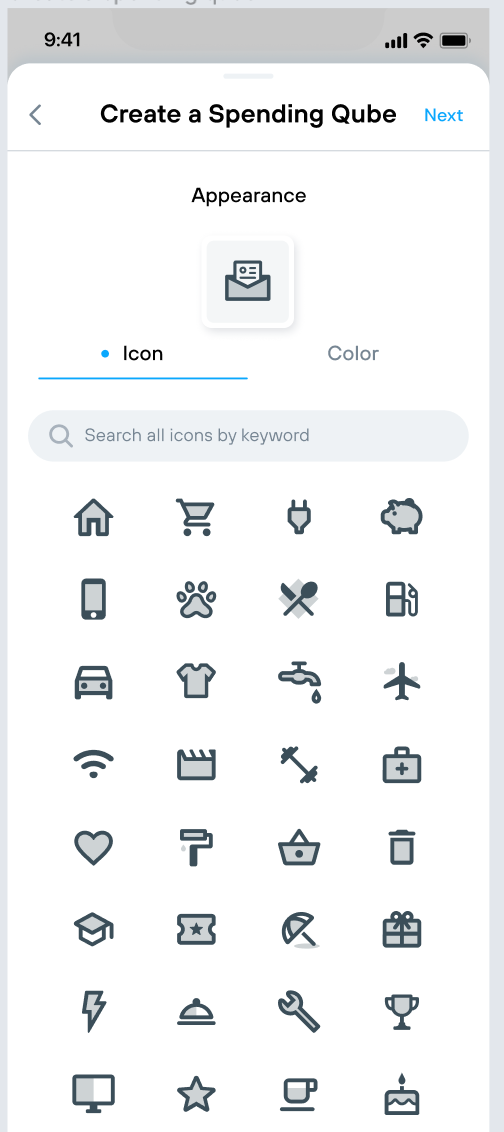This screenshot has height=1132, width=504.
Task: Switch to the Color tab
Action: pos(353,354)
